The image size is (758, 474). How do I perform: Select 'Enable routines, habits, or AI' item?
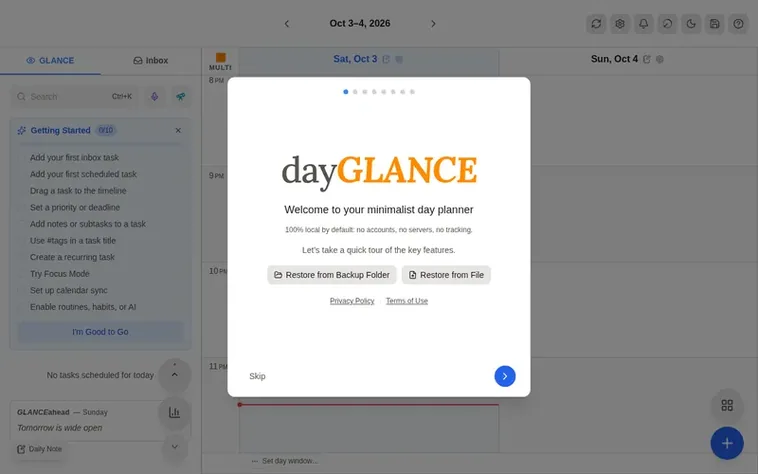[83, 307]
